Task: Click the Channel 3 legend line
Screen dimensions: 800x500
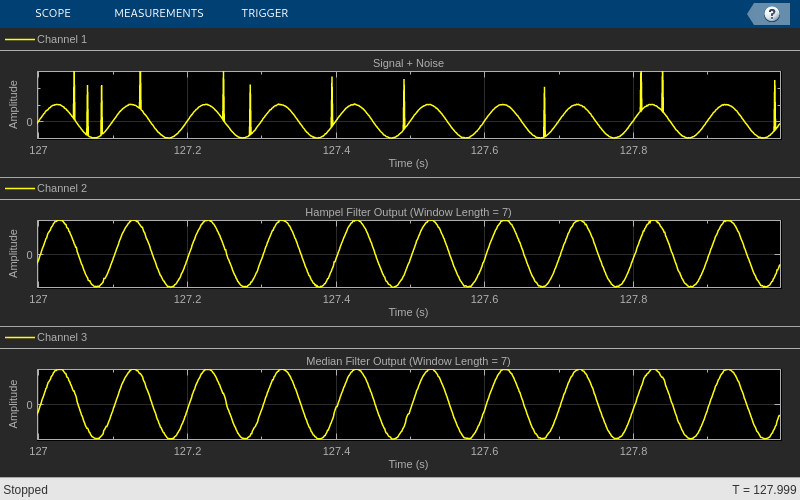Action: [20, 337]
